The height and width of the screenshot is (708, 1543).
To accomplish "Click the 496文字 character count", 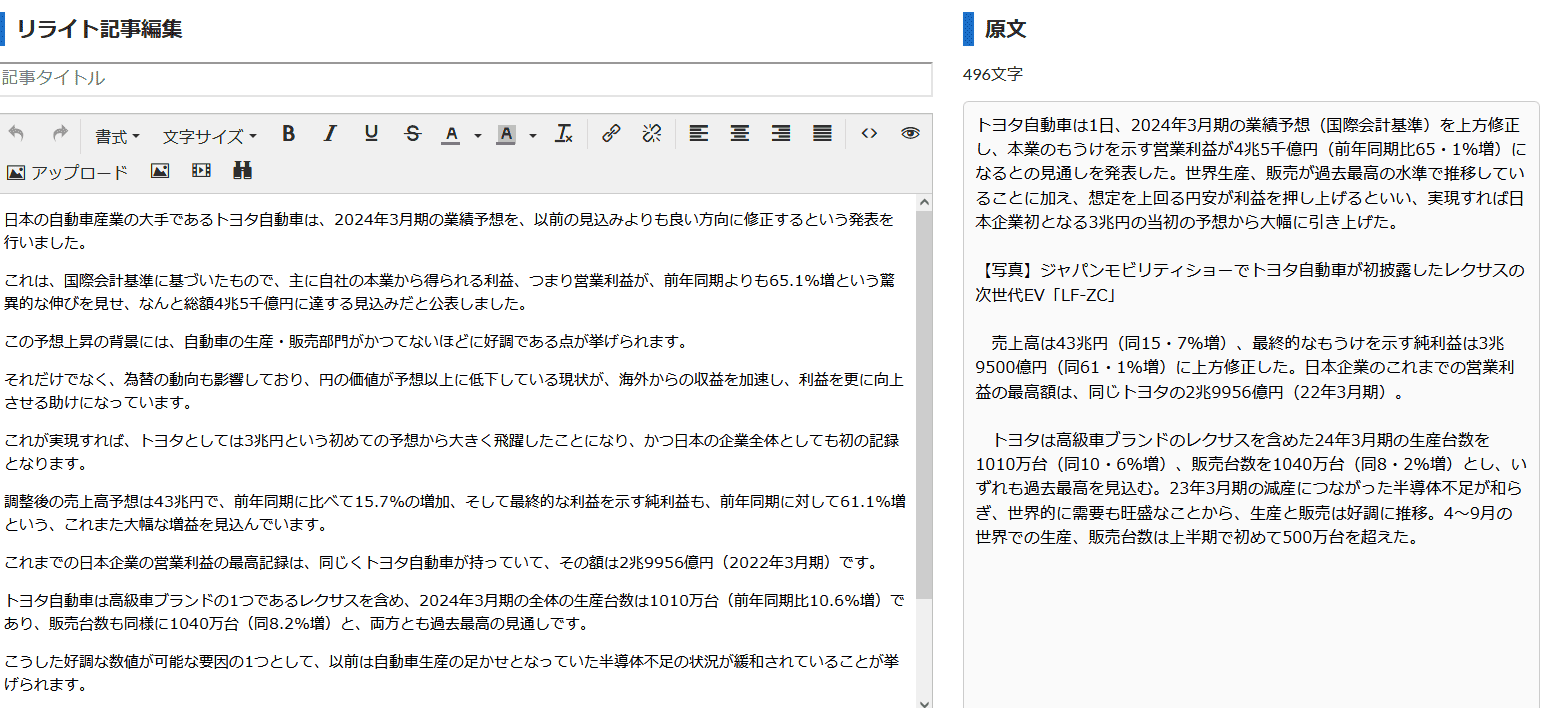I will [x=992, y=75].
